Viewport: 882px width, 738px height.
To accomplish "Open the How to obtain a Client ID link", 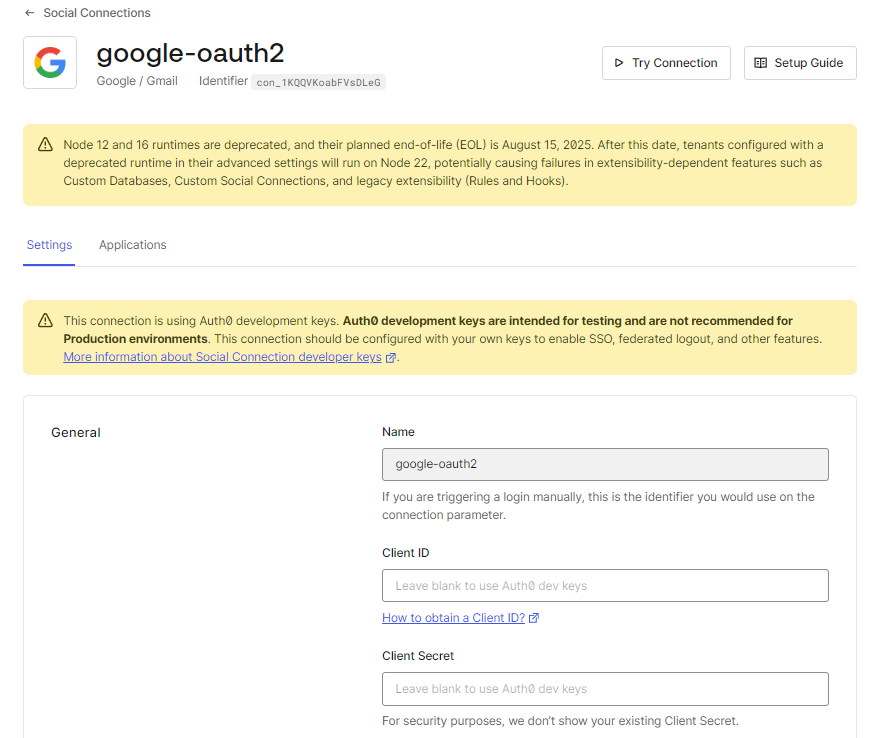I will (453, 617).
